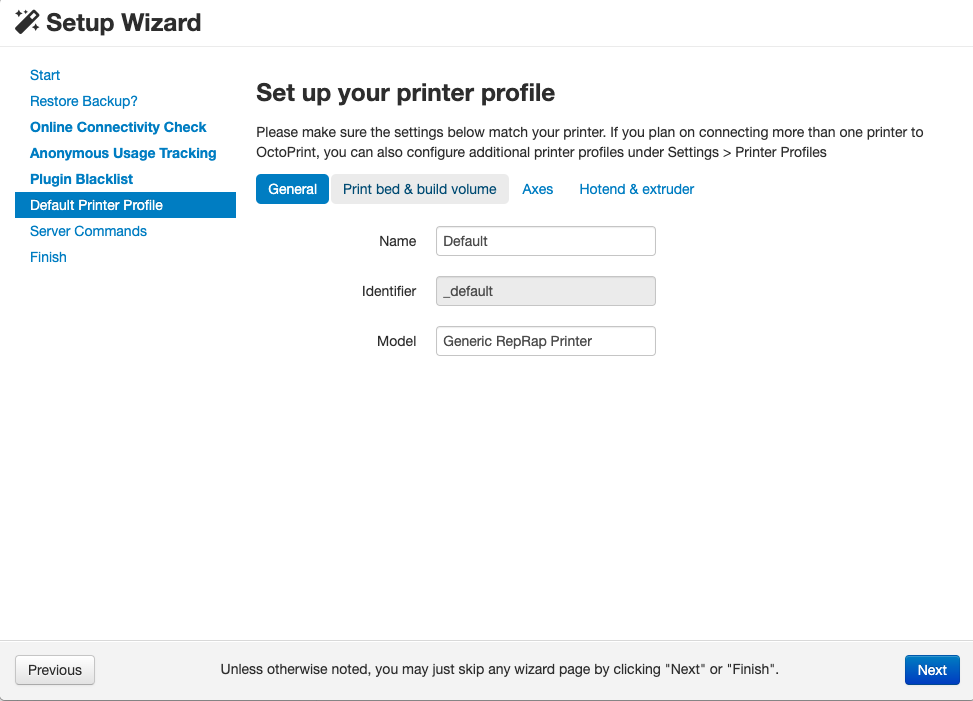Click the Previous button
The image size is (973, 701).
click(x=55, y=670)
